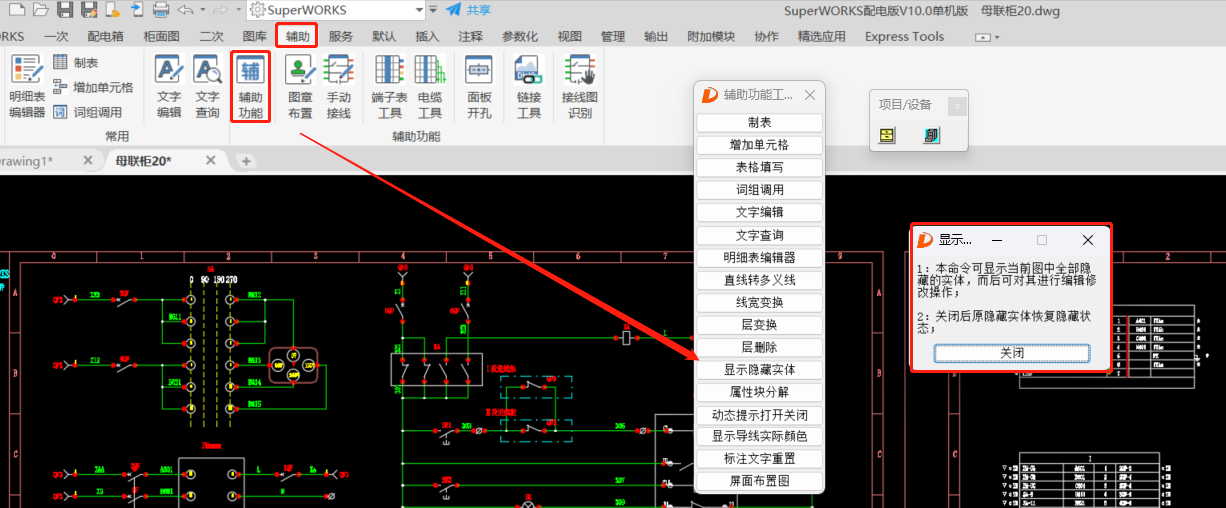Screen dimensions: 1226x508
Task: Click the 制表 item in ribbon
Action: pyautogui.click(x=76, y=63)
